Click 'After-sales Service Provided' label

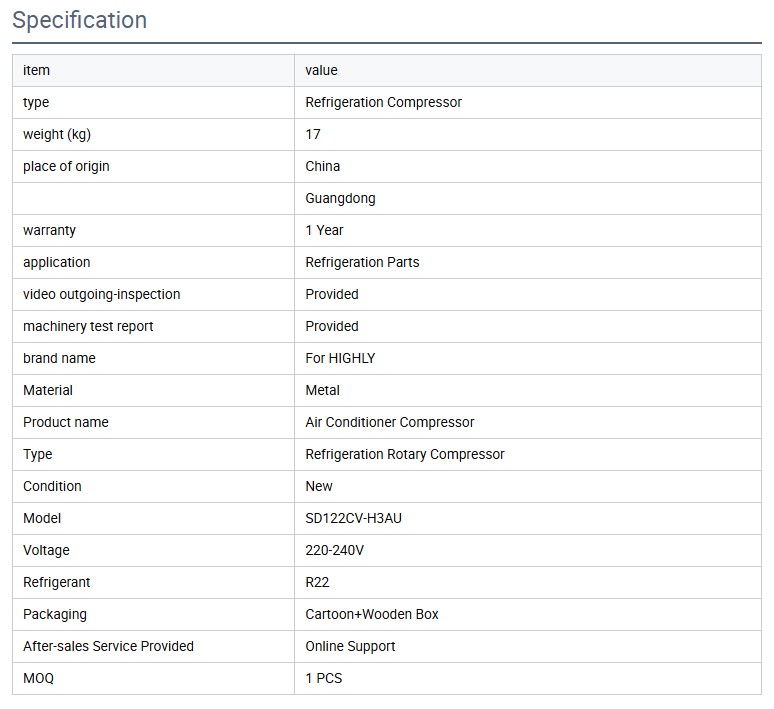[x=109, y=646]
